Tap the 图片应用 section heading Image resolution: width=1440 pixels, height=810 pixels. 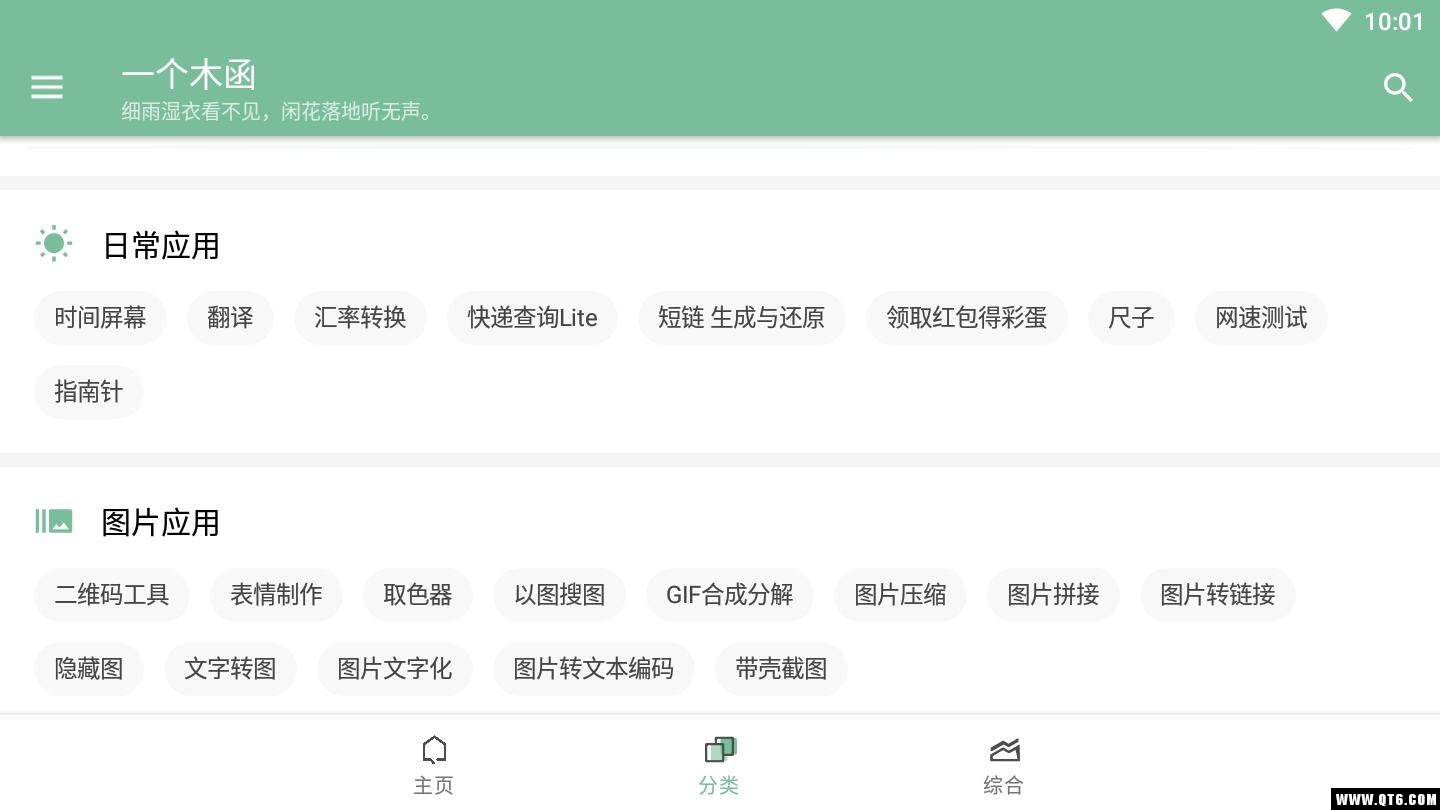point(161,522)
